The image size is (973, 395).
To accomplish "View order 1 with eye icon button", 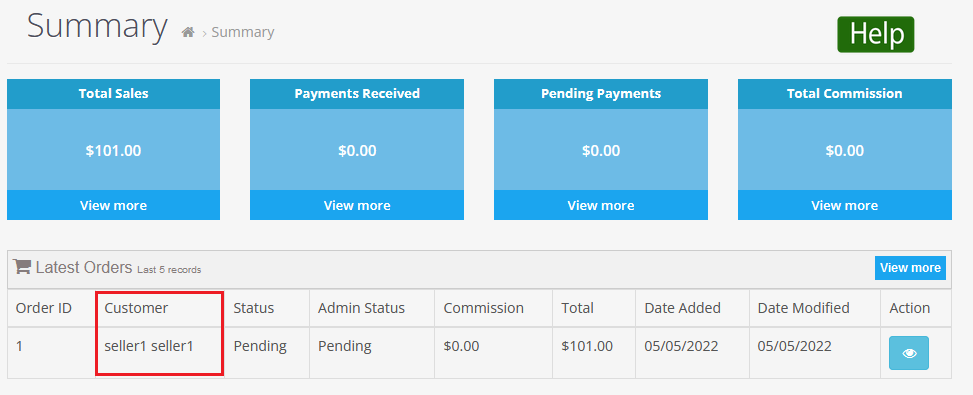I will 908,353.
